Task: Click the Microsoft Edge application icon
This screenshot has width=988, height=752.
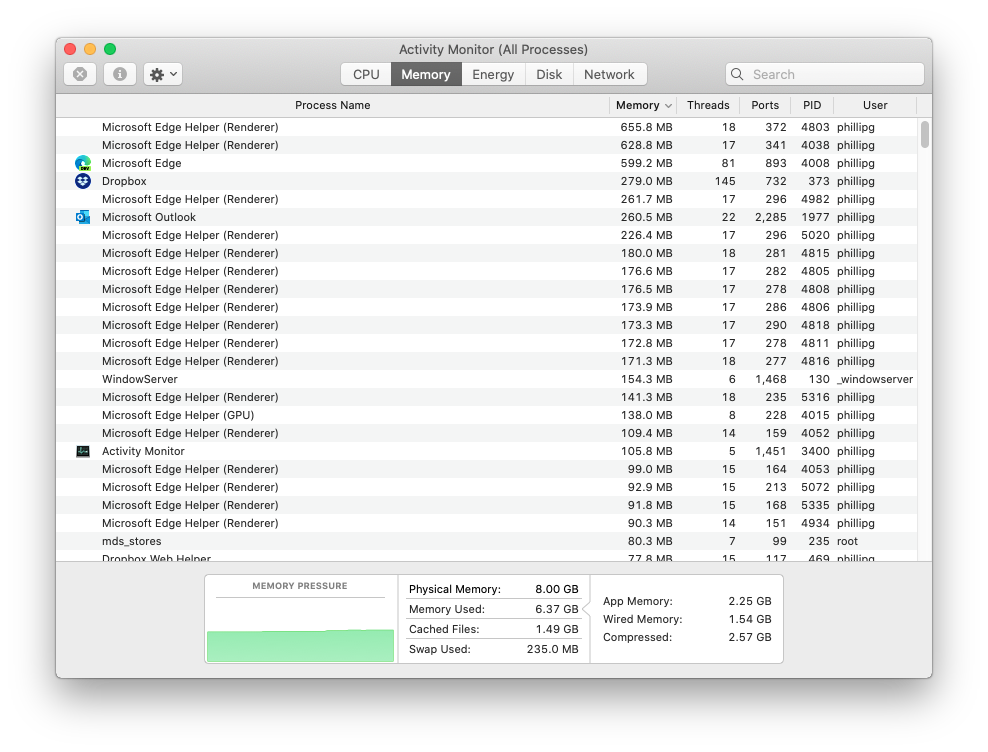Action: 83,163
